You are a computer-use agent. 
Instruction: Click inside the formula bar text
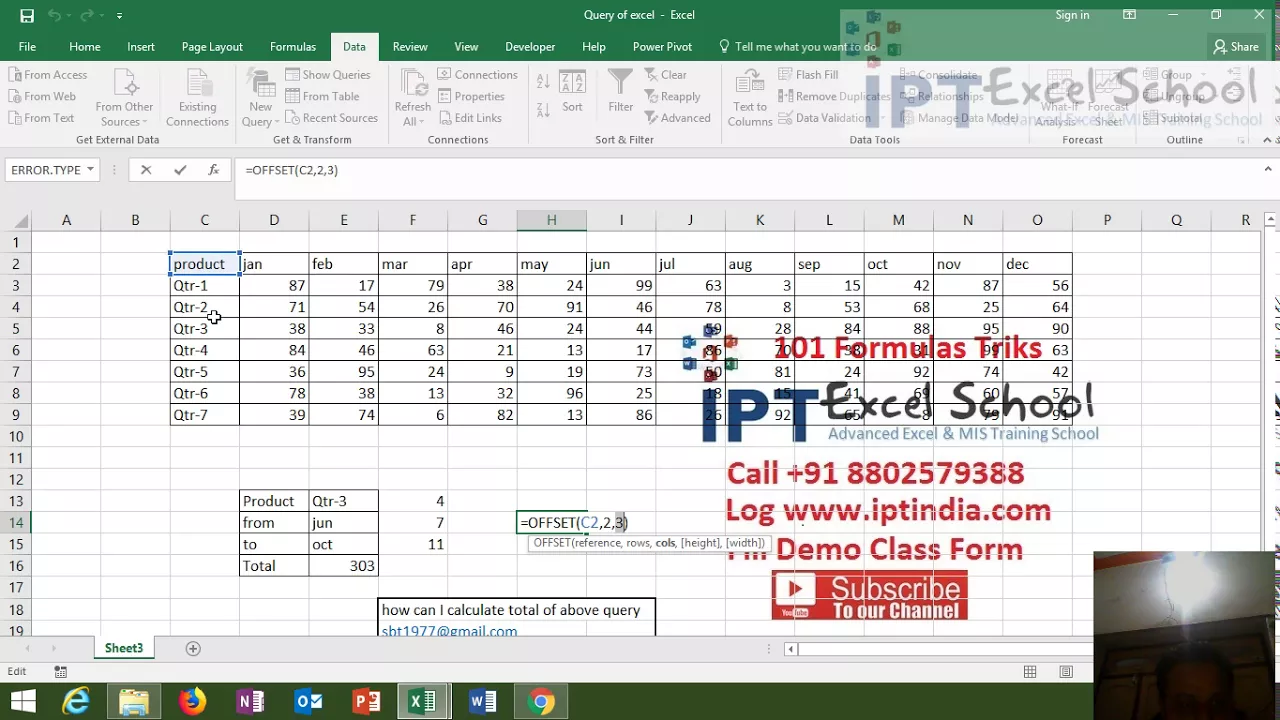pos(291,170)
